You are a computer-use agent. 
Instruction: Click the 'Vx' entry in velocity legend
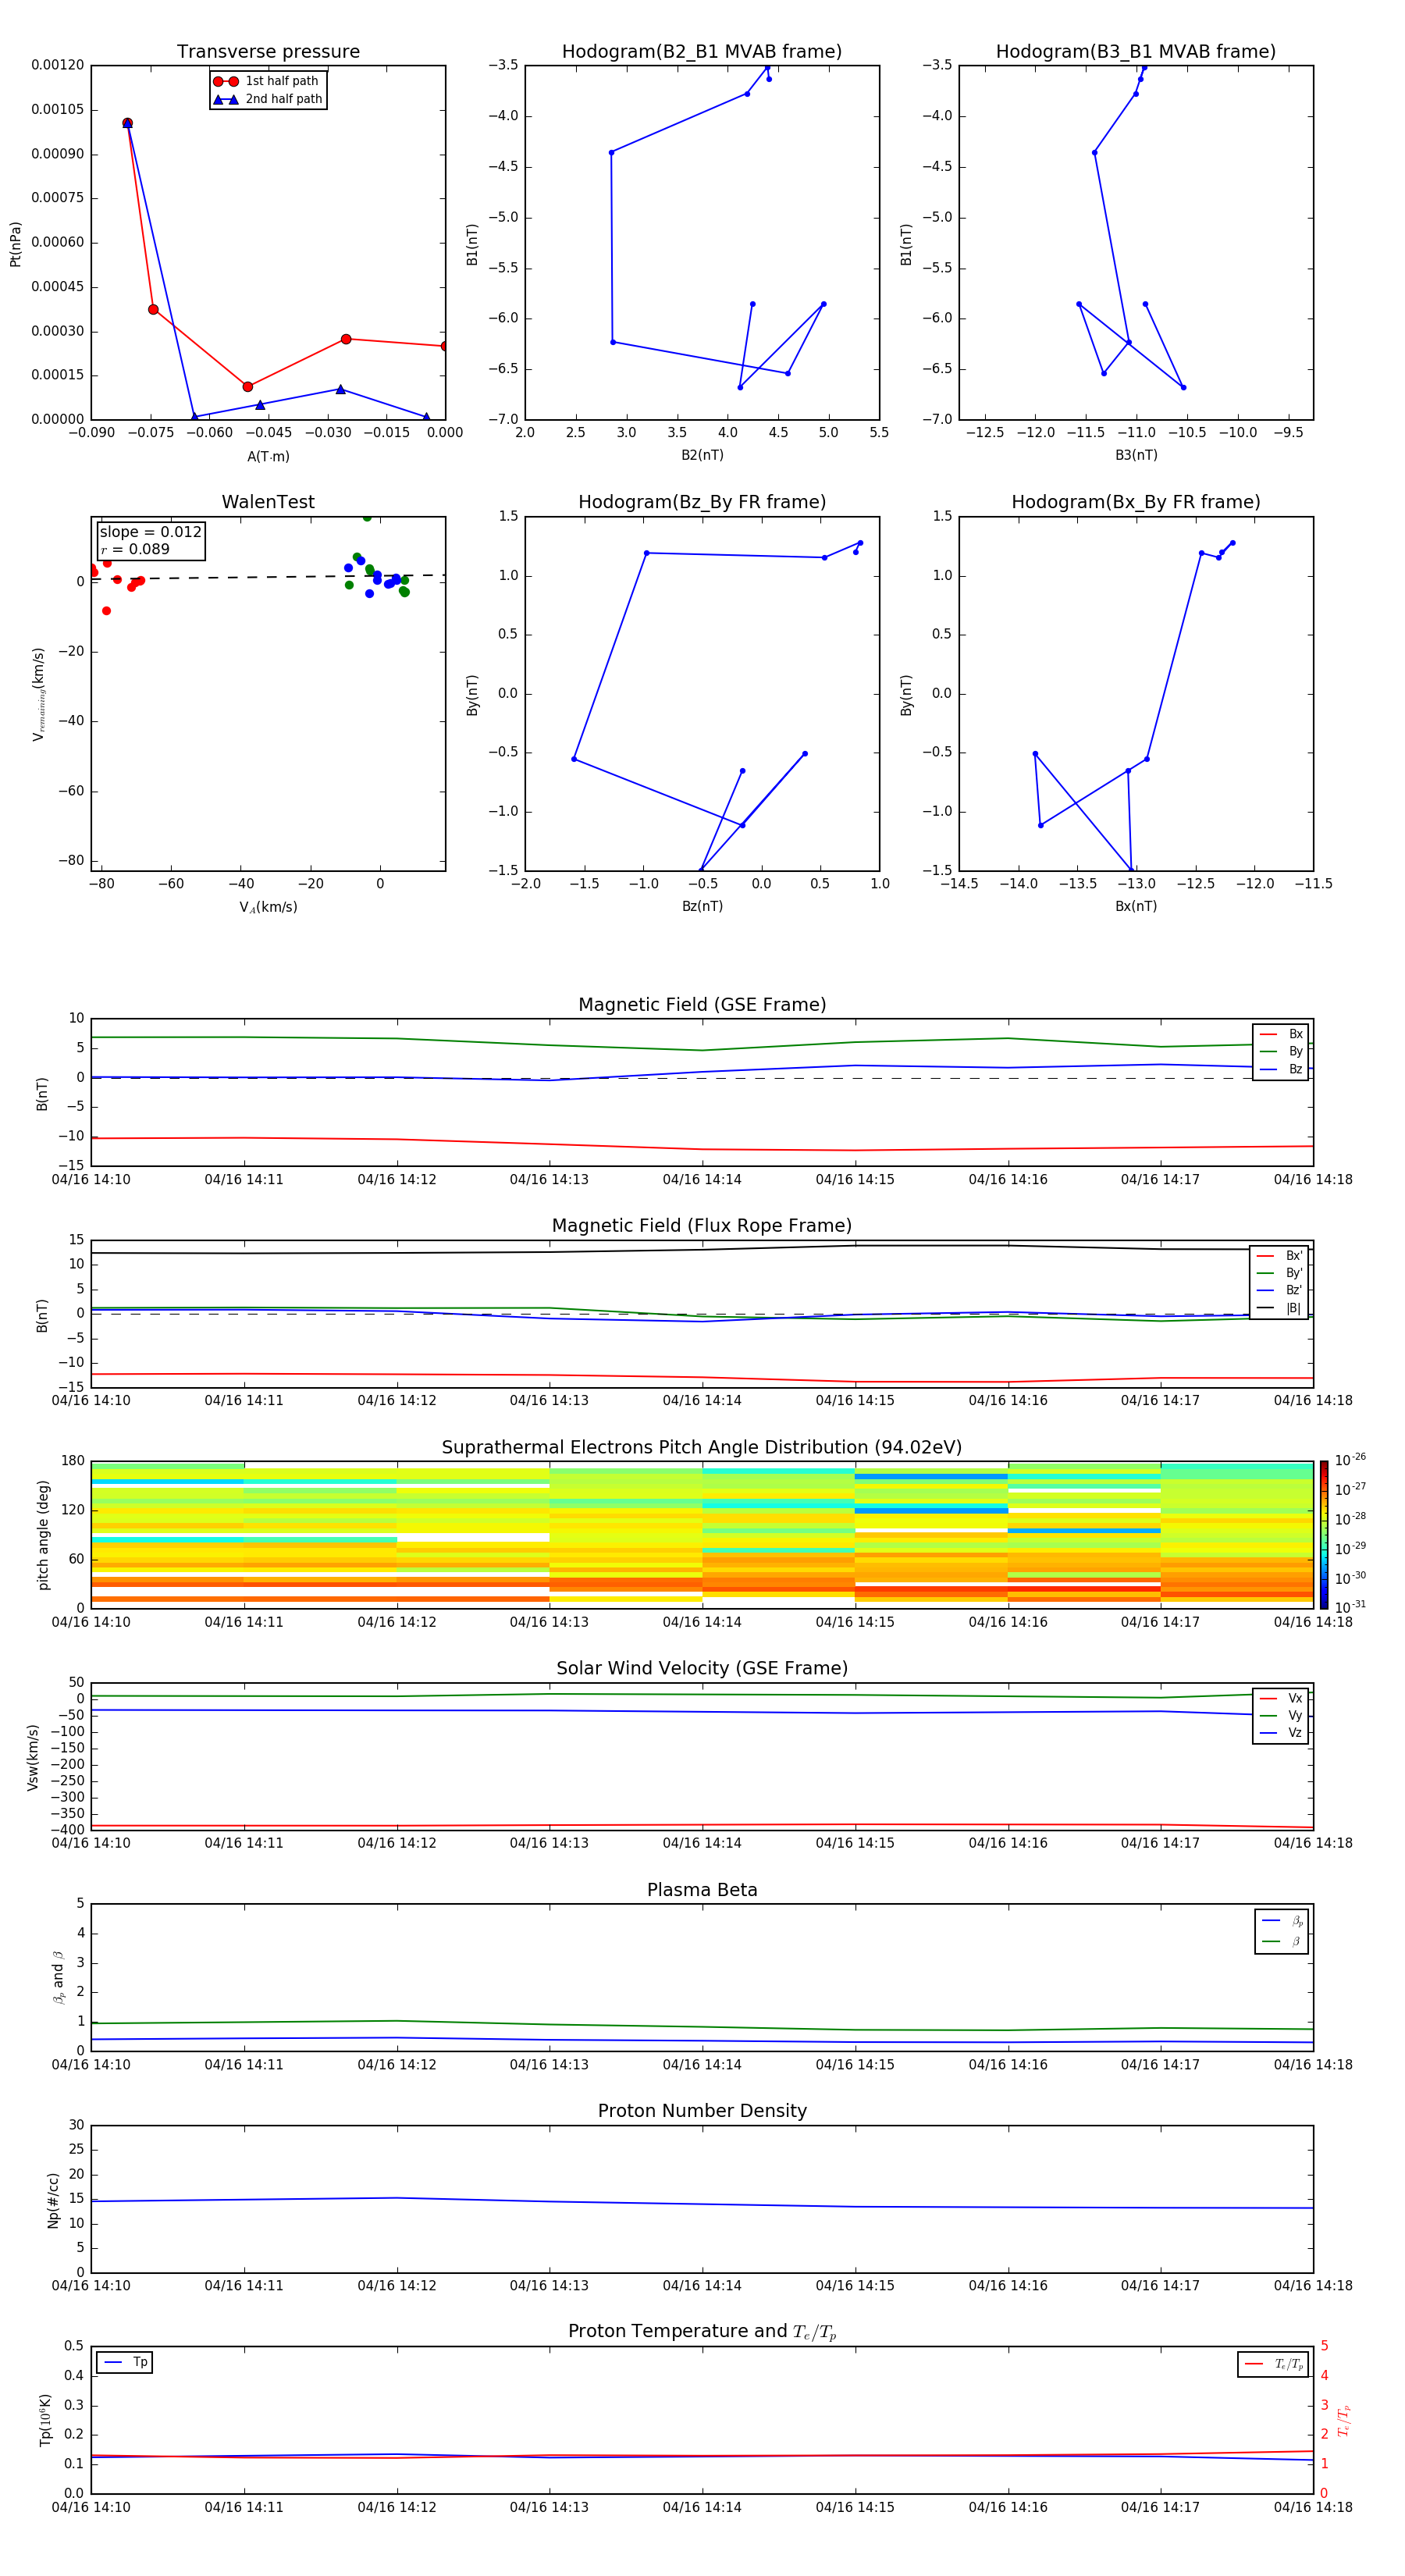point(1281,1698)
